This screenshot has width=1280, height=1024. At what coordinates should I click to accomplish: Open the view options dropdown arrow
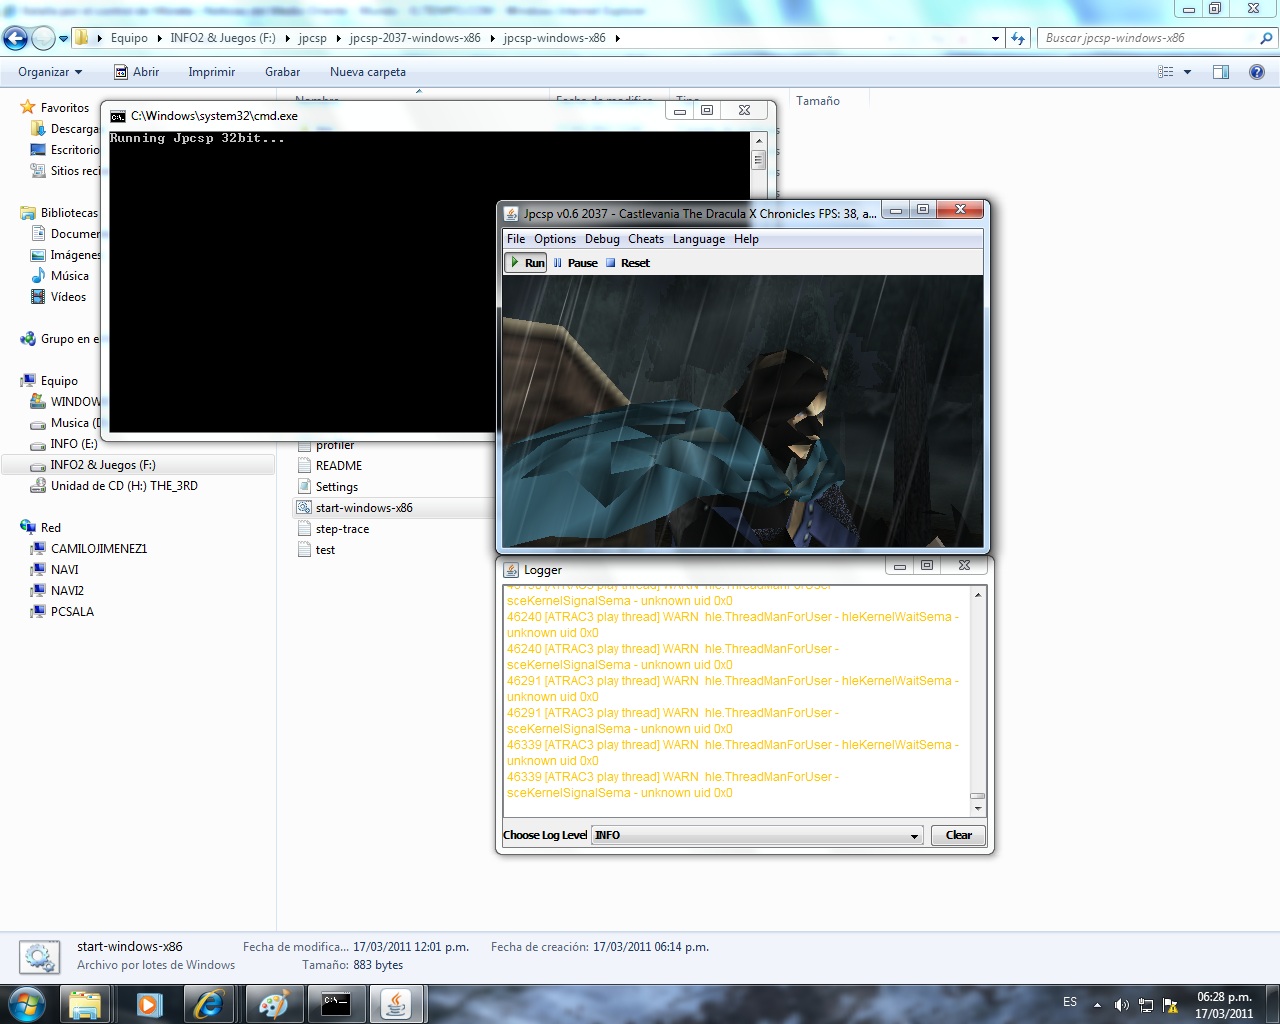point(1188,72)
